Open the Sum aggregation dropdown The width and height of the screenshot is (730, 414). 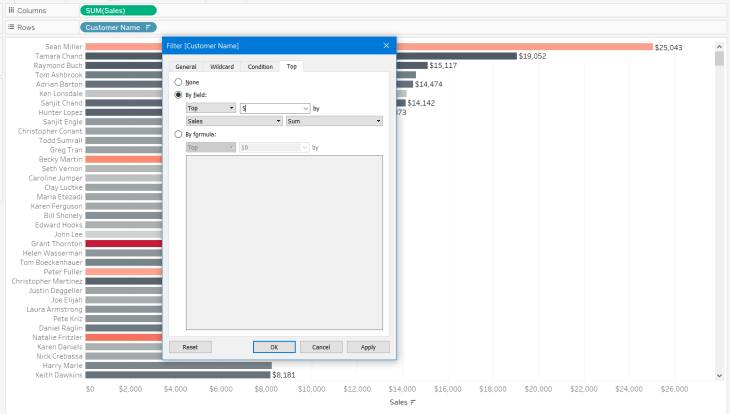334,121
